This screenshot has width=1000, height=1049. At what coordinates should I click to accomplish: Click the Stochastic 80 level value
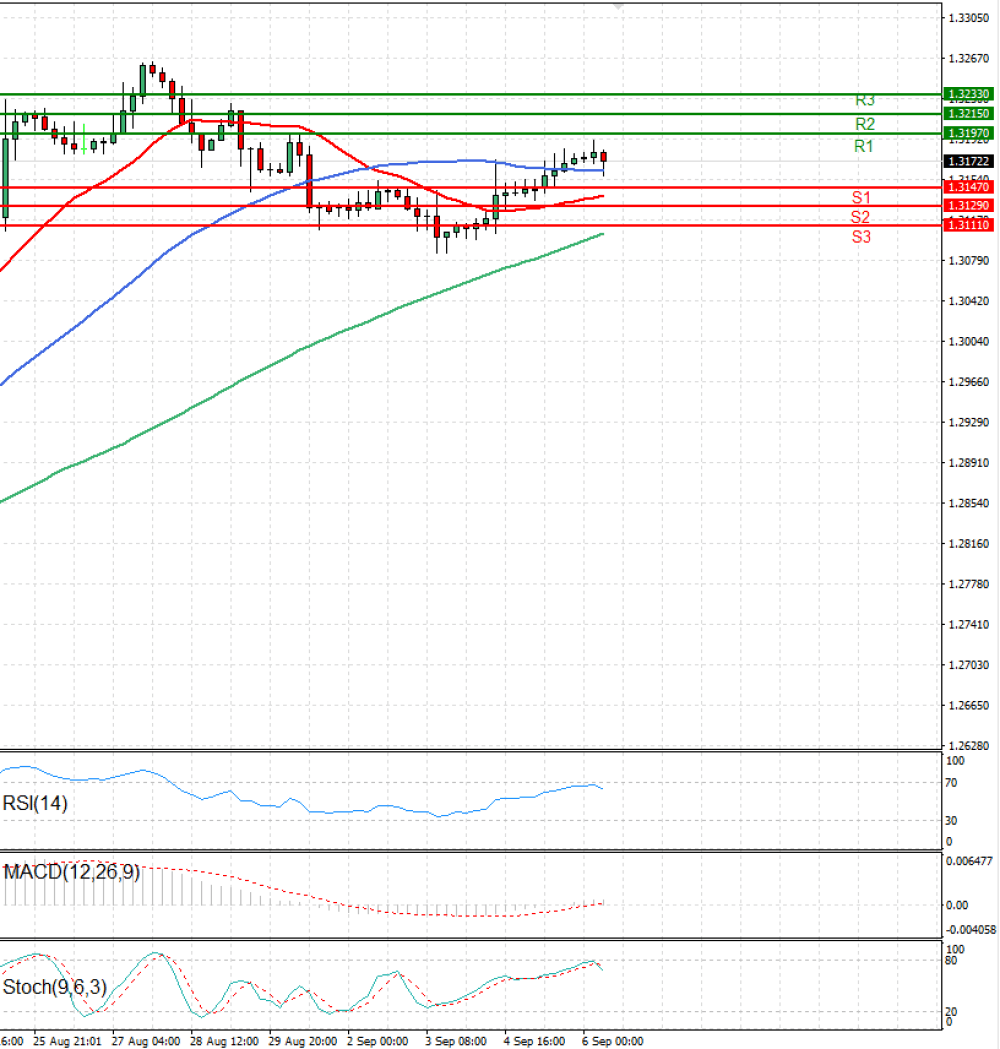[x=951, y=961]
